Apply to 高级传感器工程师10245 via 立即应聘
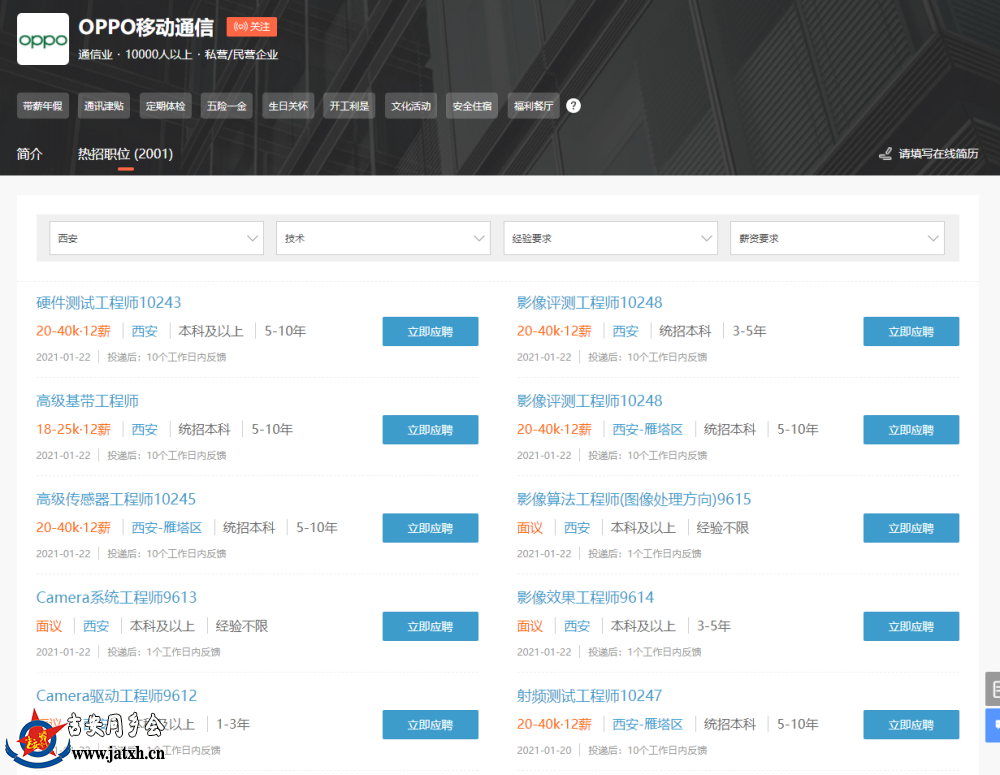This screenshot has height=775, width=1000. pos(430,528)
